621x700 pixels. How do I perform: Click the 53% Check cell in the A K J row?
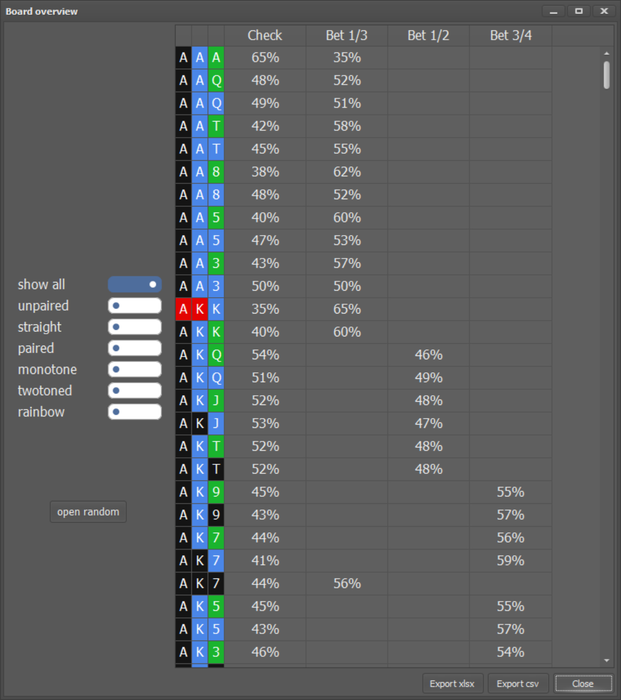(265, 423)
